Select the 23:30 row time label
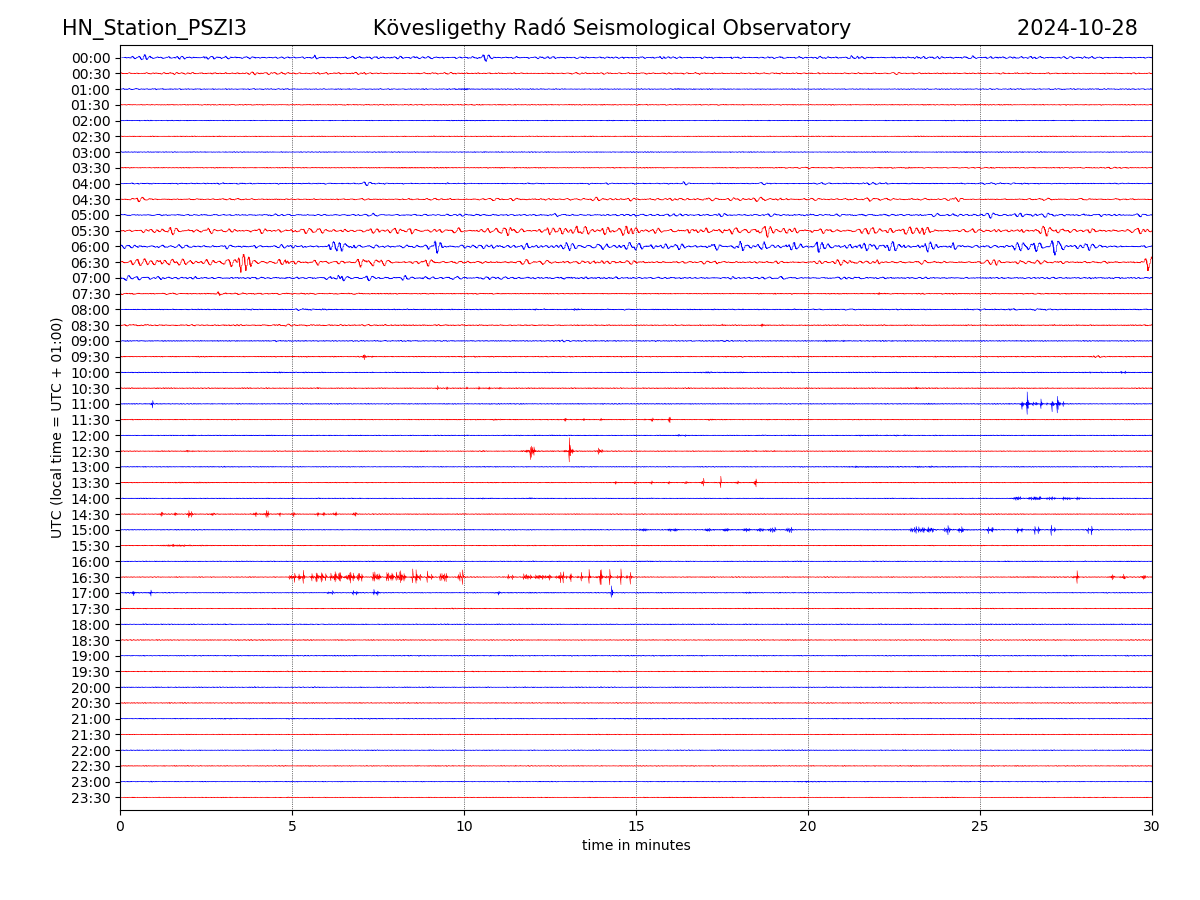The width and height of the screenshot is (1200, 900). coord(91,798)
